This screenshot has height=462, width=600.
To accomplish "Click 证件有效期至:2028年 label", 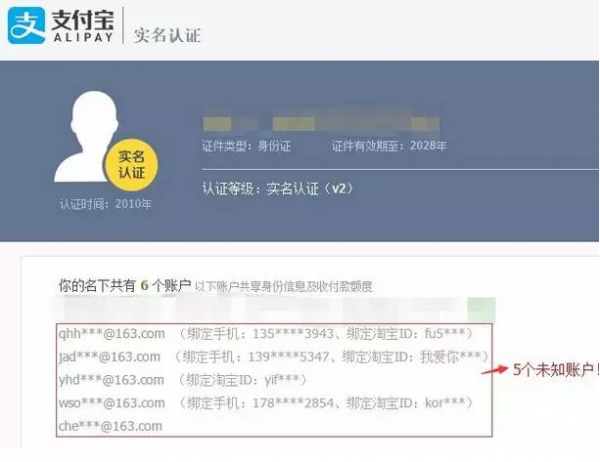I will pos(389,146).
